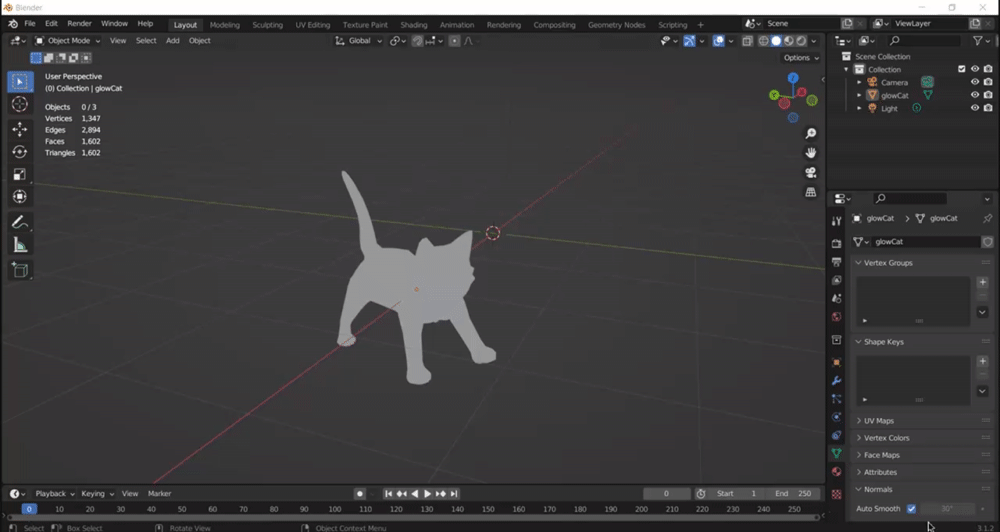Hide glowCat in viewport via eye icon

point(974,95)
